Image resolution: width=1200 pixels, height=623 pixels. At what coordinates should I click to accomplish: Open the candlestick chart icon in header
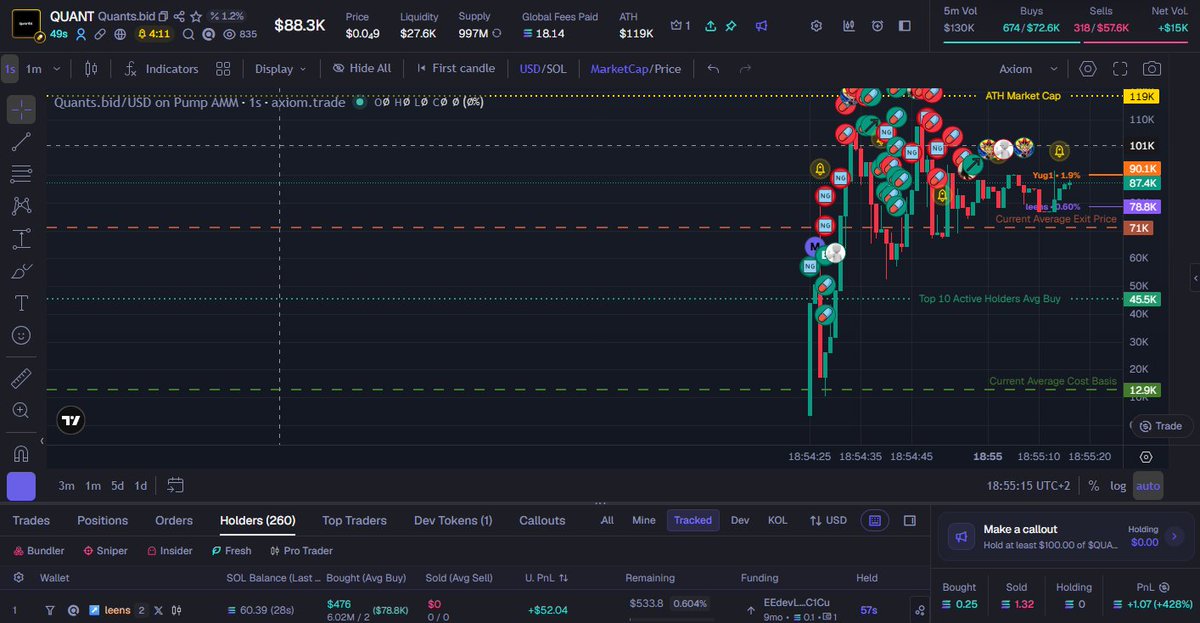pyautogui.click(x=848, y=26)
